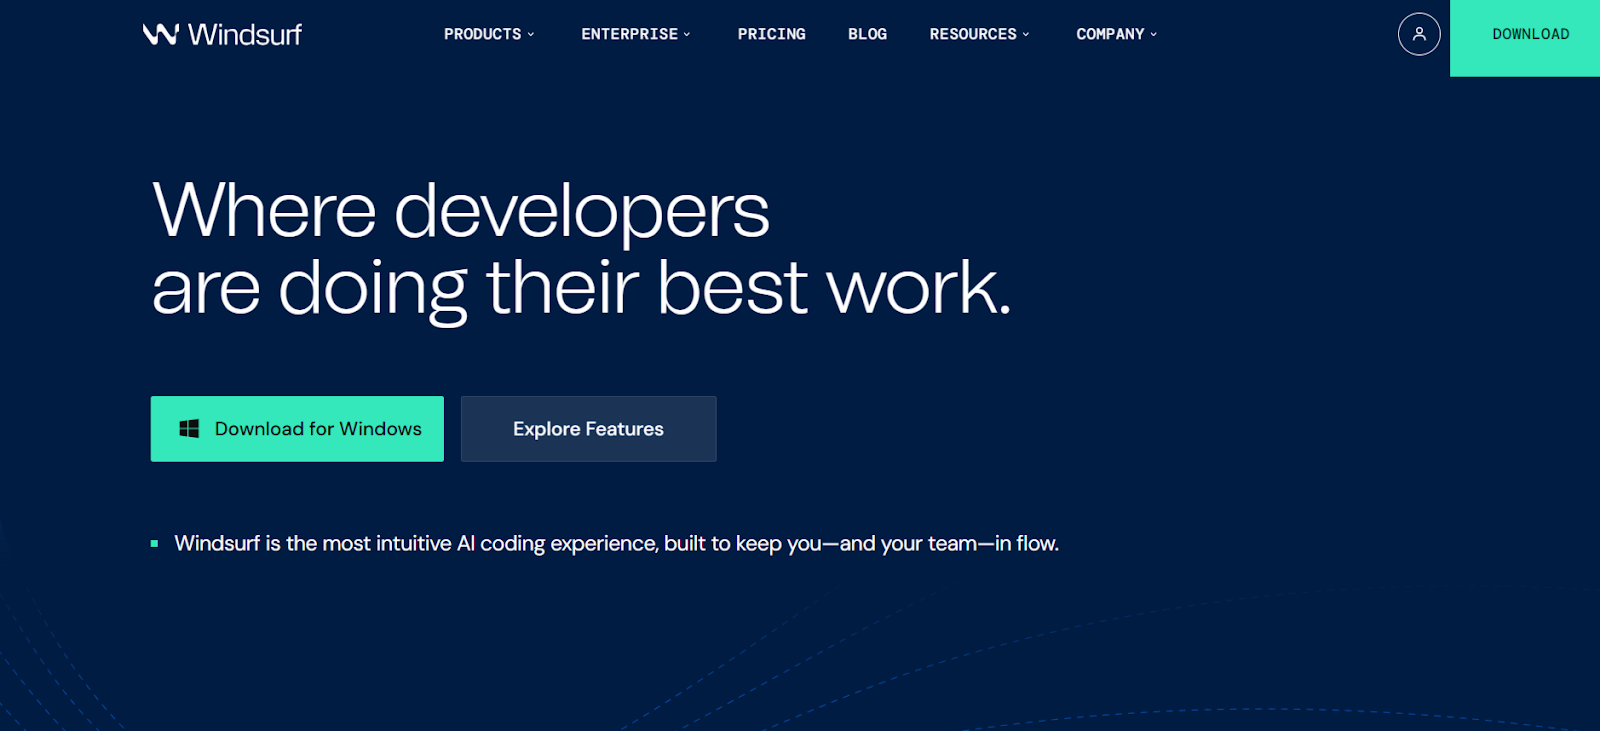This screenshot has height=731, width=1600.
Task: Expand the Resources dropdown menu
Action: pyautogui.click(x=979, y=34)
